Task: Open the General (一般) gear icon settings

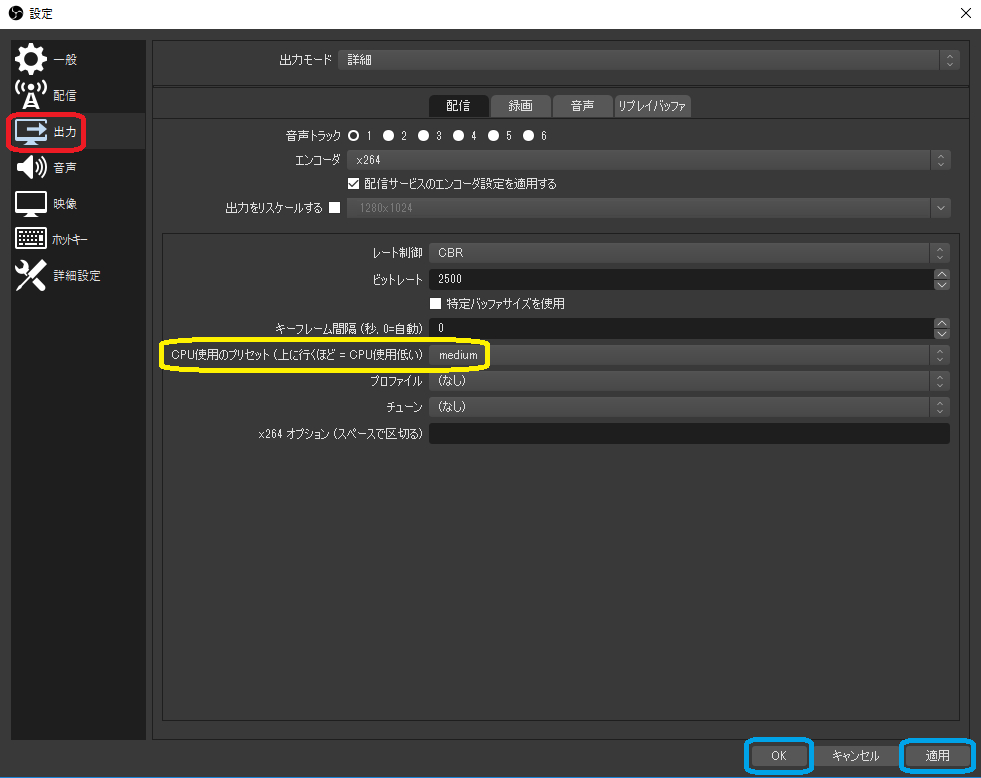Action: (31, 60)
